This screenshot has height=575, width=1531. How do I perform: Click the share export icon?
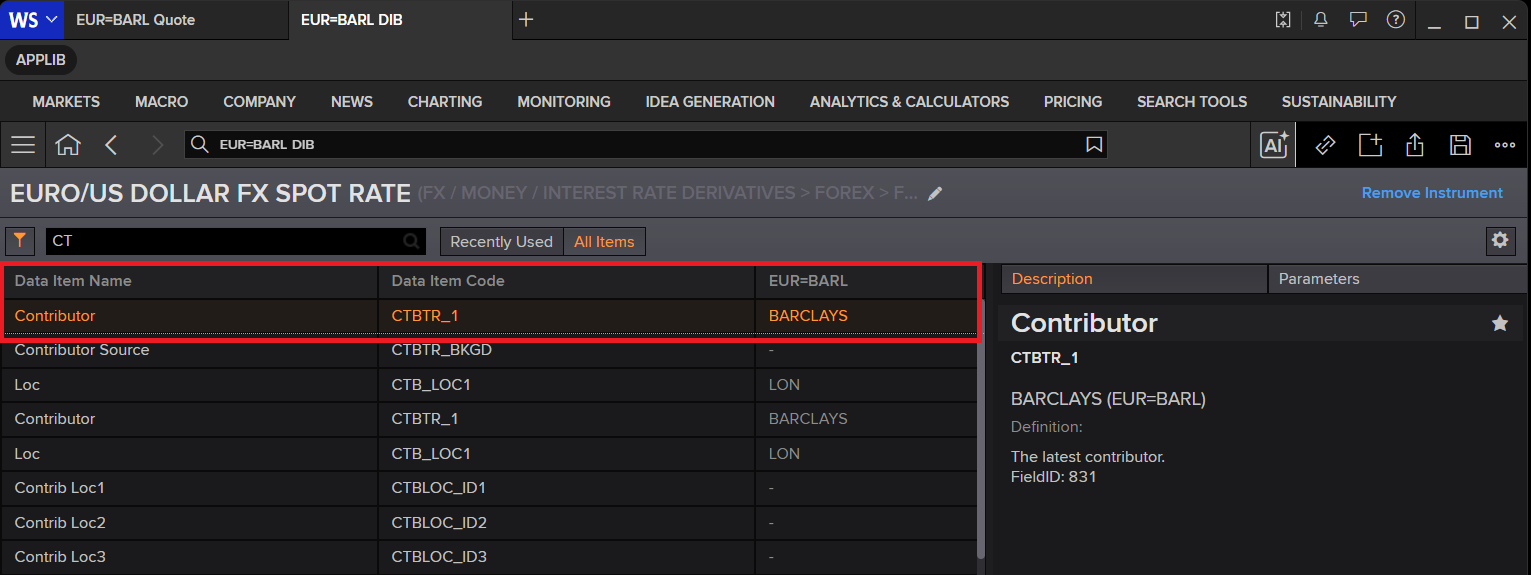(x=1415, y=145)
